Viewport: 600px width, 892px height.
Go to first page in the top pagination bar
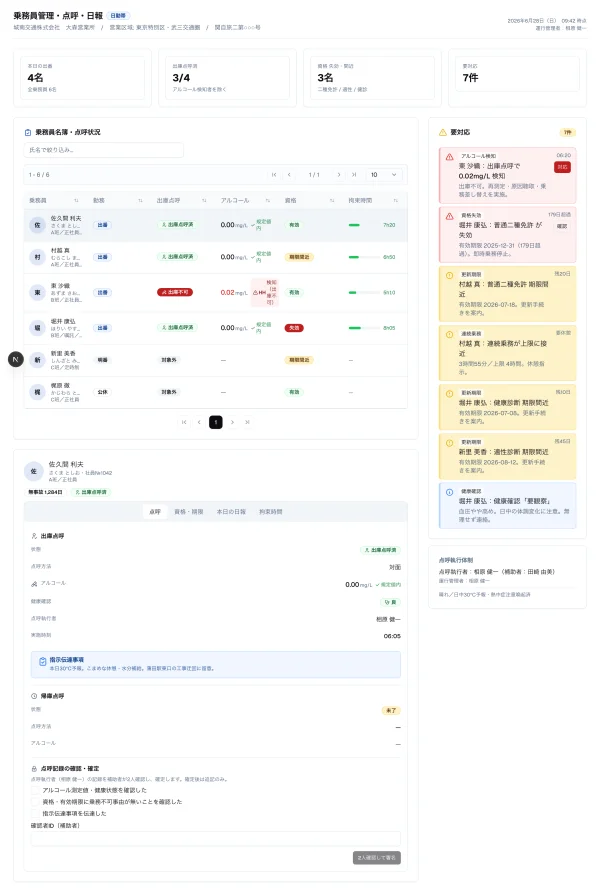tap(274, 175)
